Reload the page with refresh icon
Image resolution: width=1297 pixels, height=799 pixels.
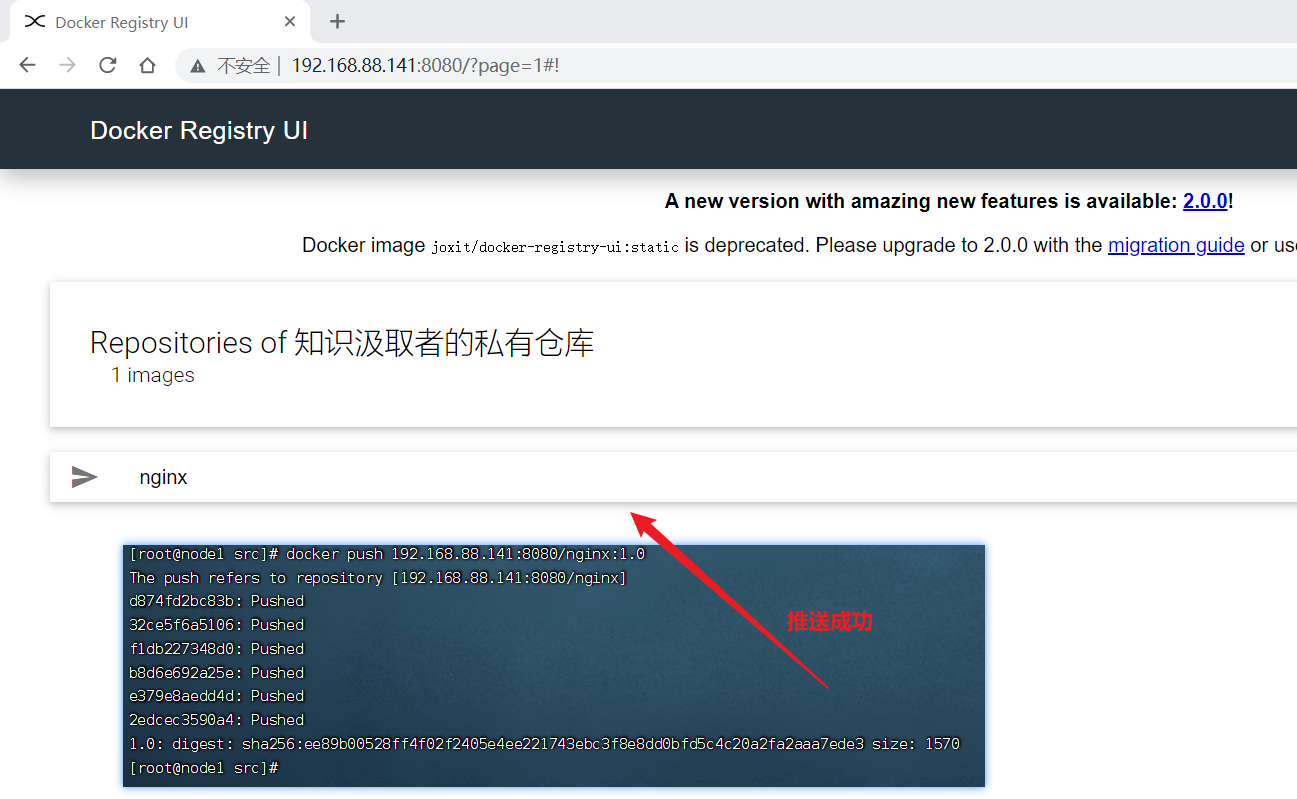(107, 66)
